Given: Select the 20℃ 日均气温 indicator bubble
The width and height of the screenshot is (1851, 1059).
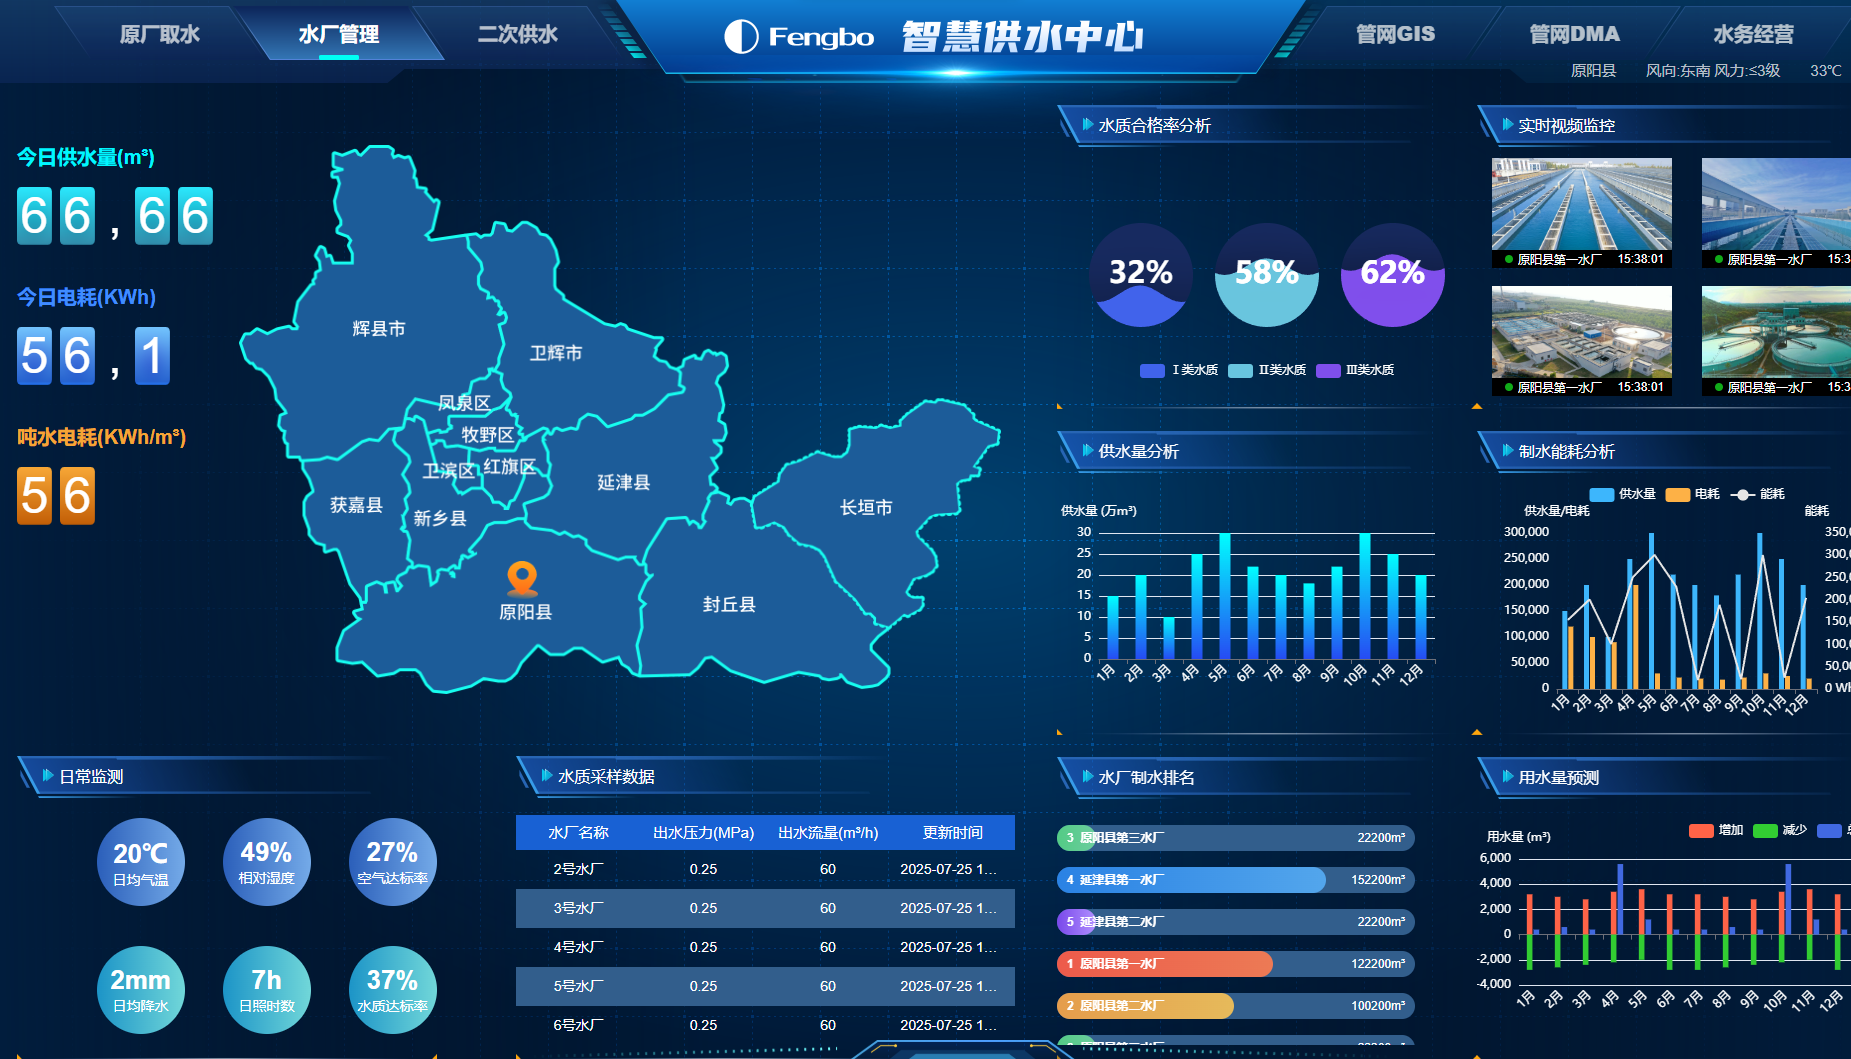Looking at the screenshot, I should click(x=141, y=862).
